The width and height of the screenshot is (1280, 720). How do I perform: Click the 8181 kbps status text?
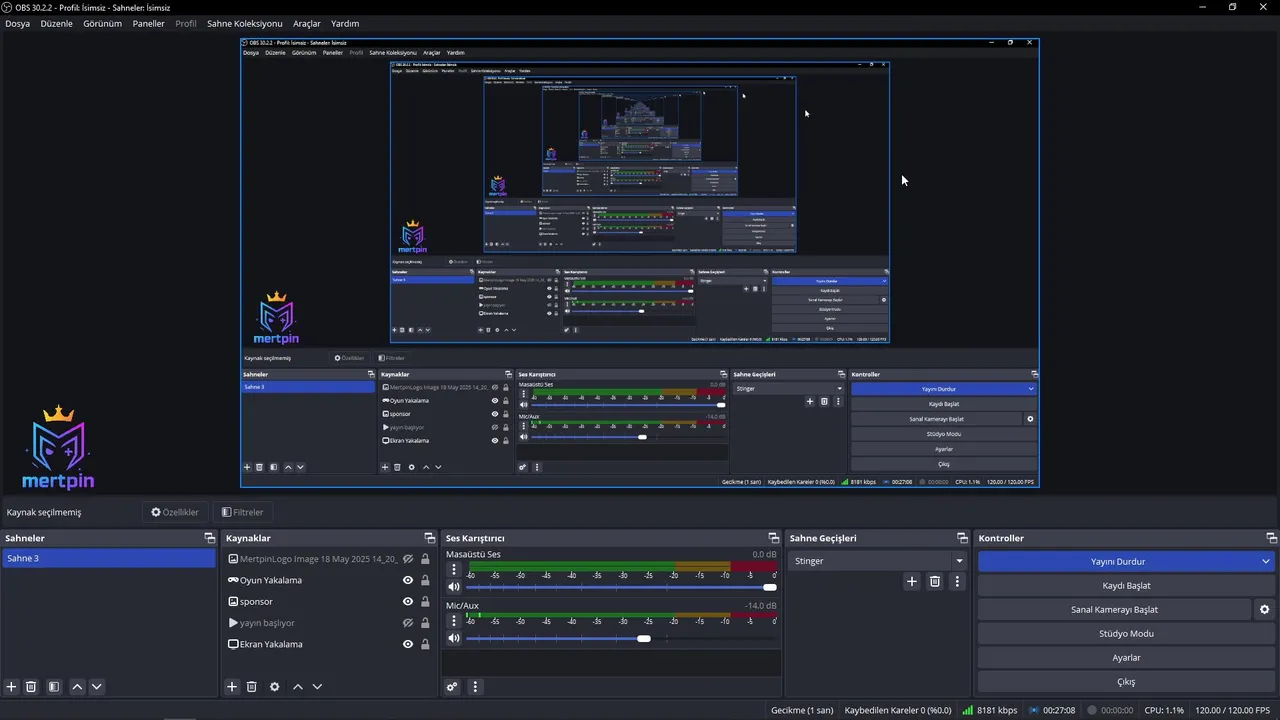(997, 710)
